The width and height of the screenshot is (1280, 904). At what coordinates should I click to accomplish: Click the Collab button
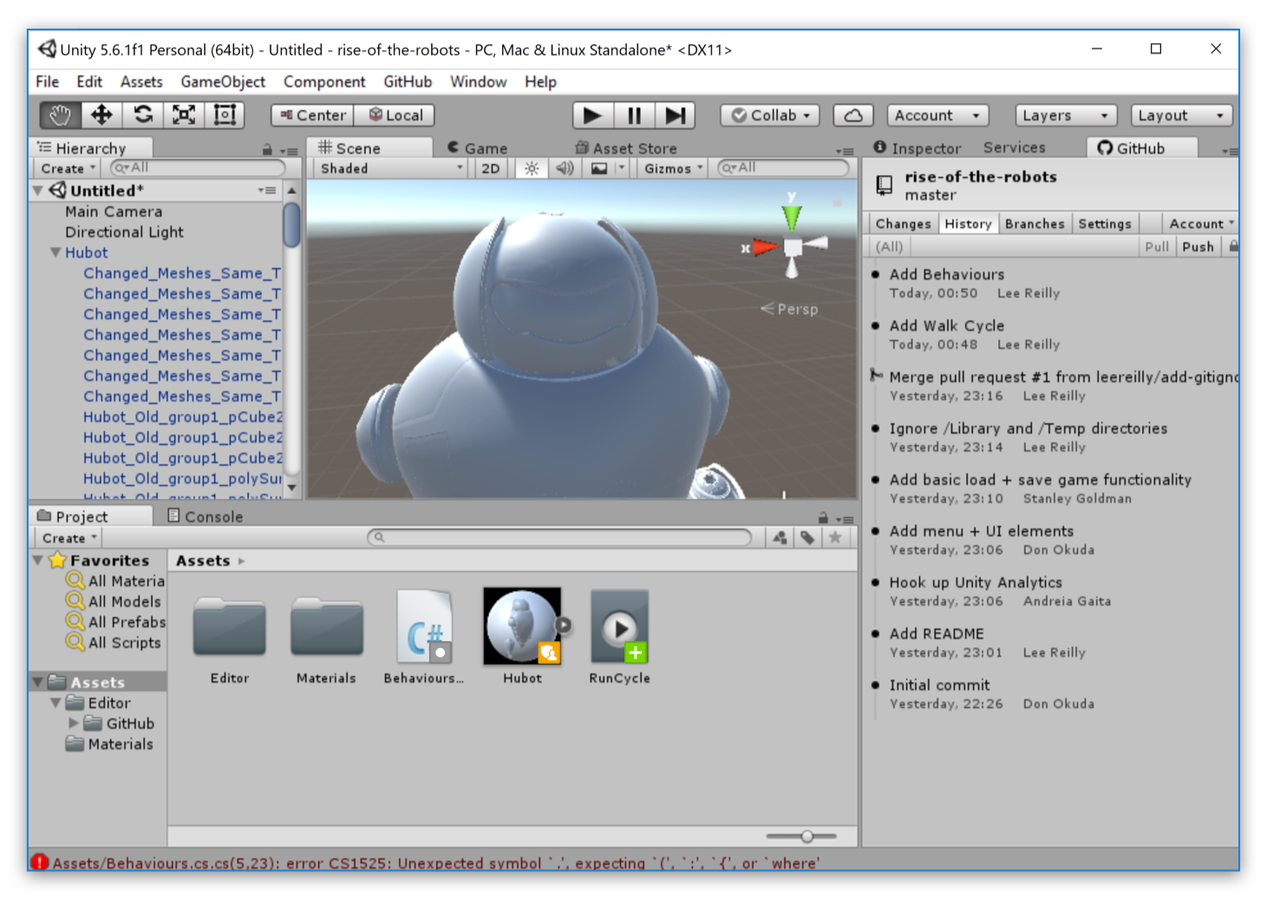pyautogui.click(x=768, y=115)
